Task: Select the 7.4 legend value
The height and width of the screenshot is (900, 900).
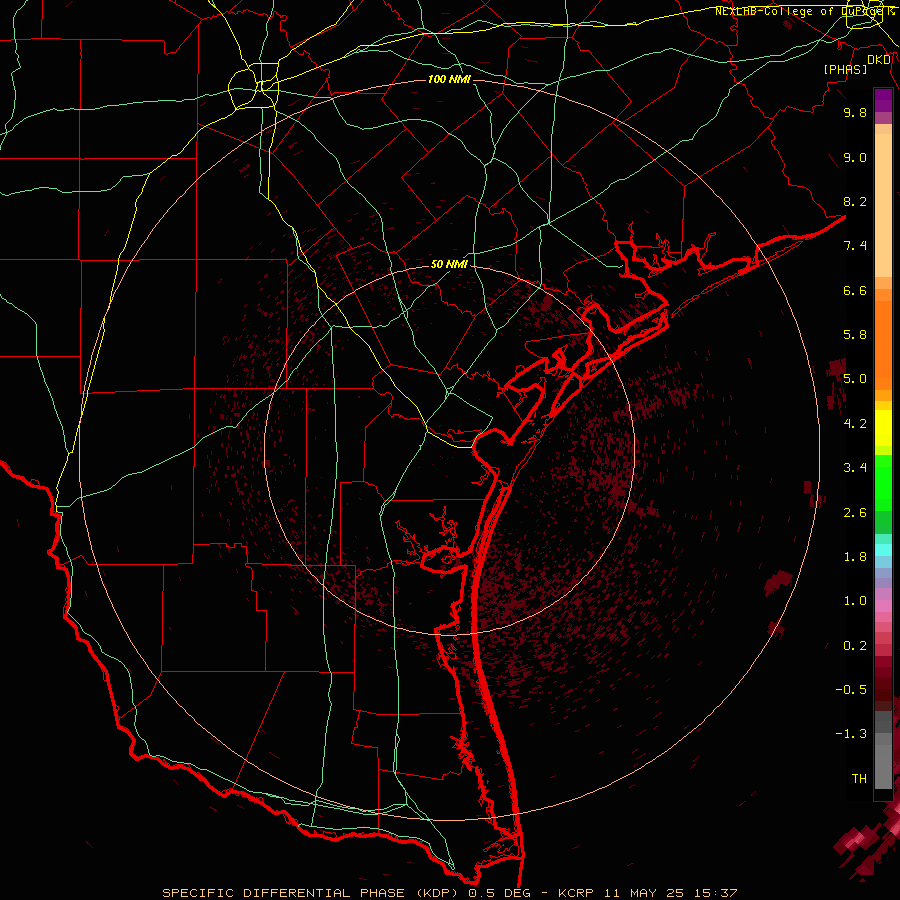Action: [855, 246]
